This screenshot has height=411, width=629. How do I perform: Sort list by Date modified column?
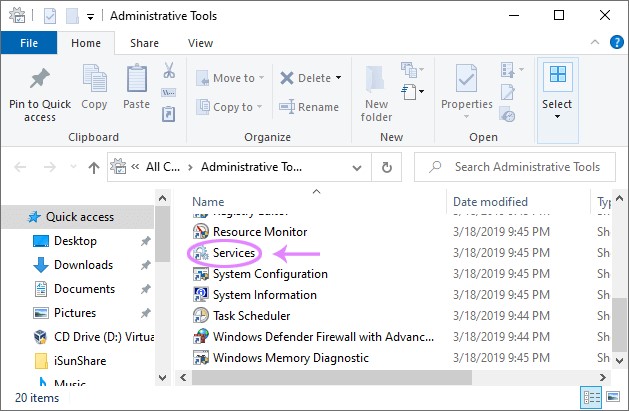[490, 201]
